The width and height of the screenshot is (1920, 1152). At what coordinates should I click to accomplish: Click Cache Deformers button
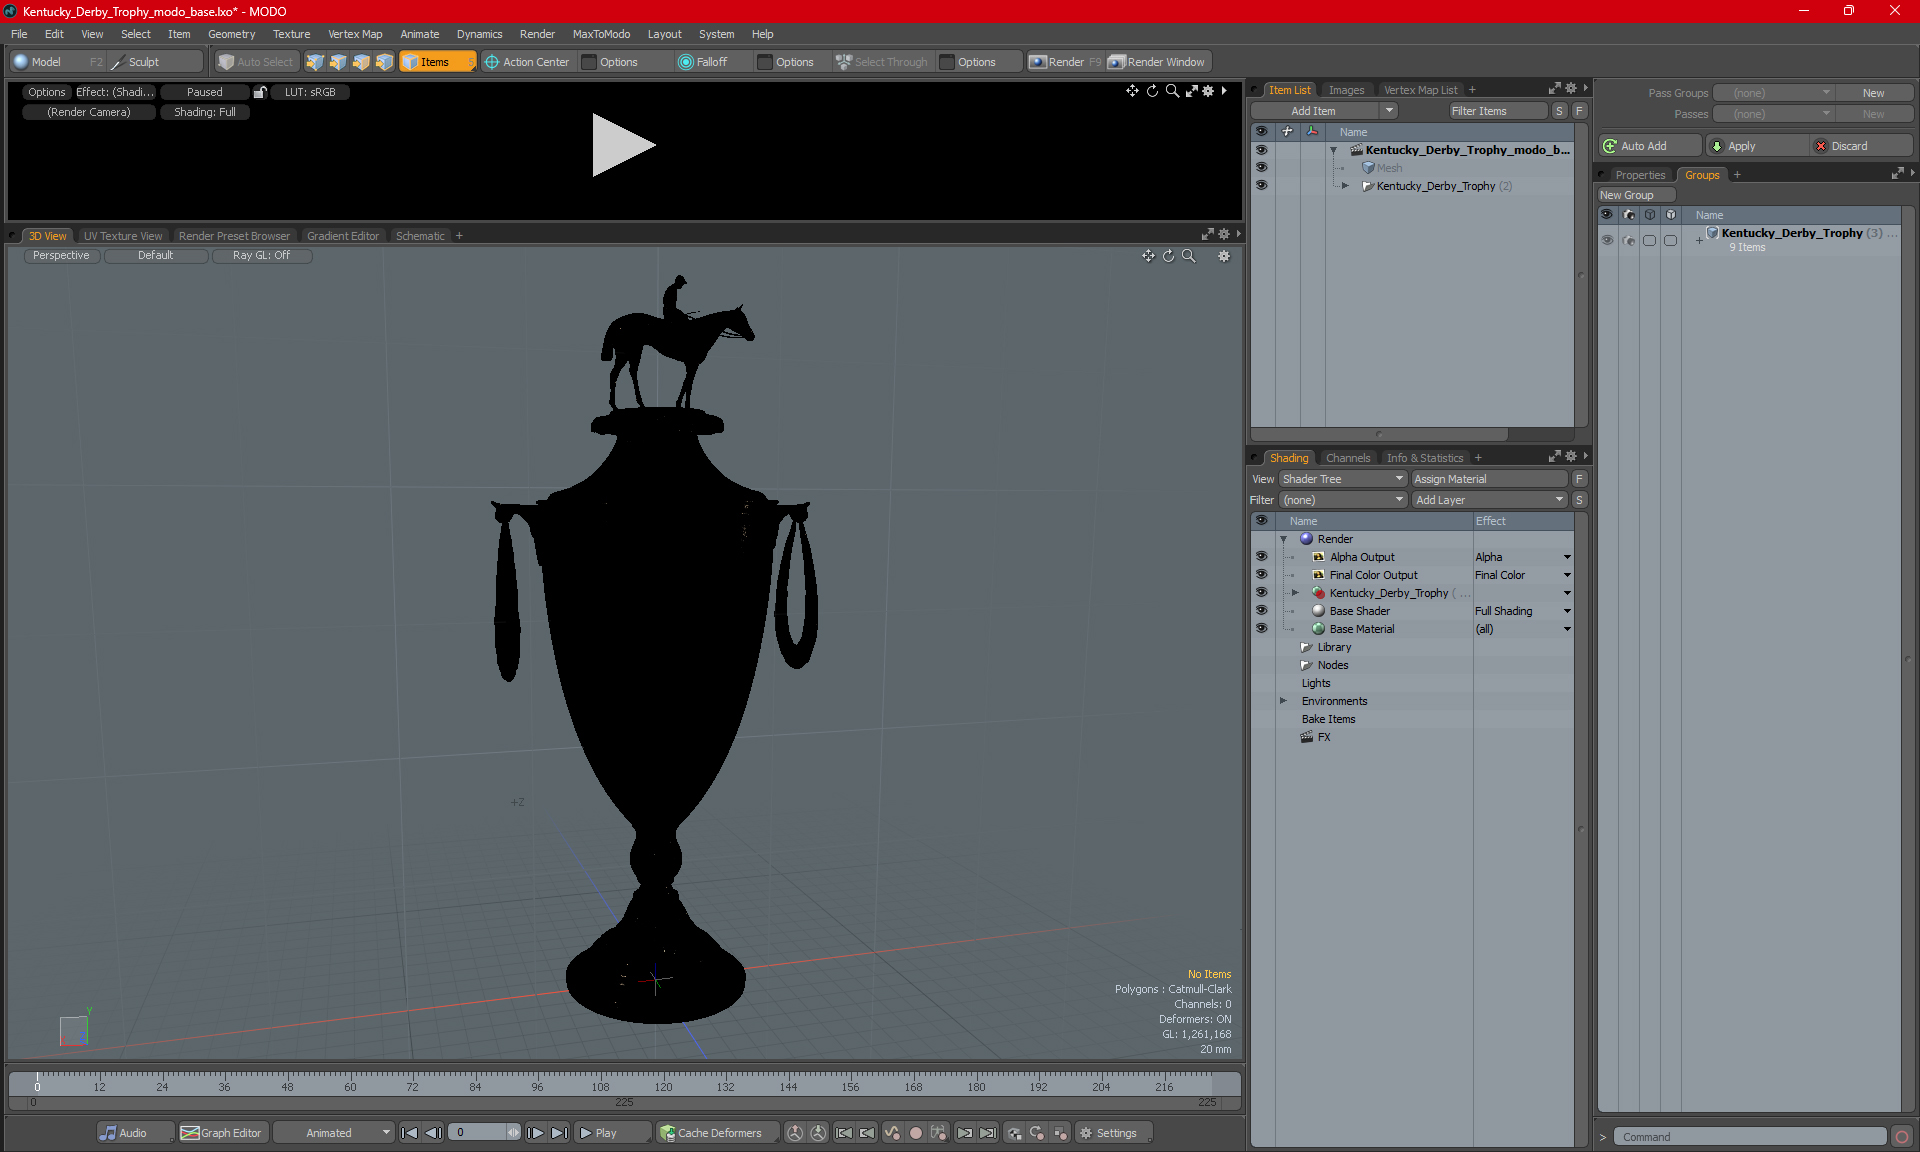pyautogui.click(x=717, y=1133)
